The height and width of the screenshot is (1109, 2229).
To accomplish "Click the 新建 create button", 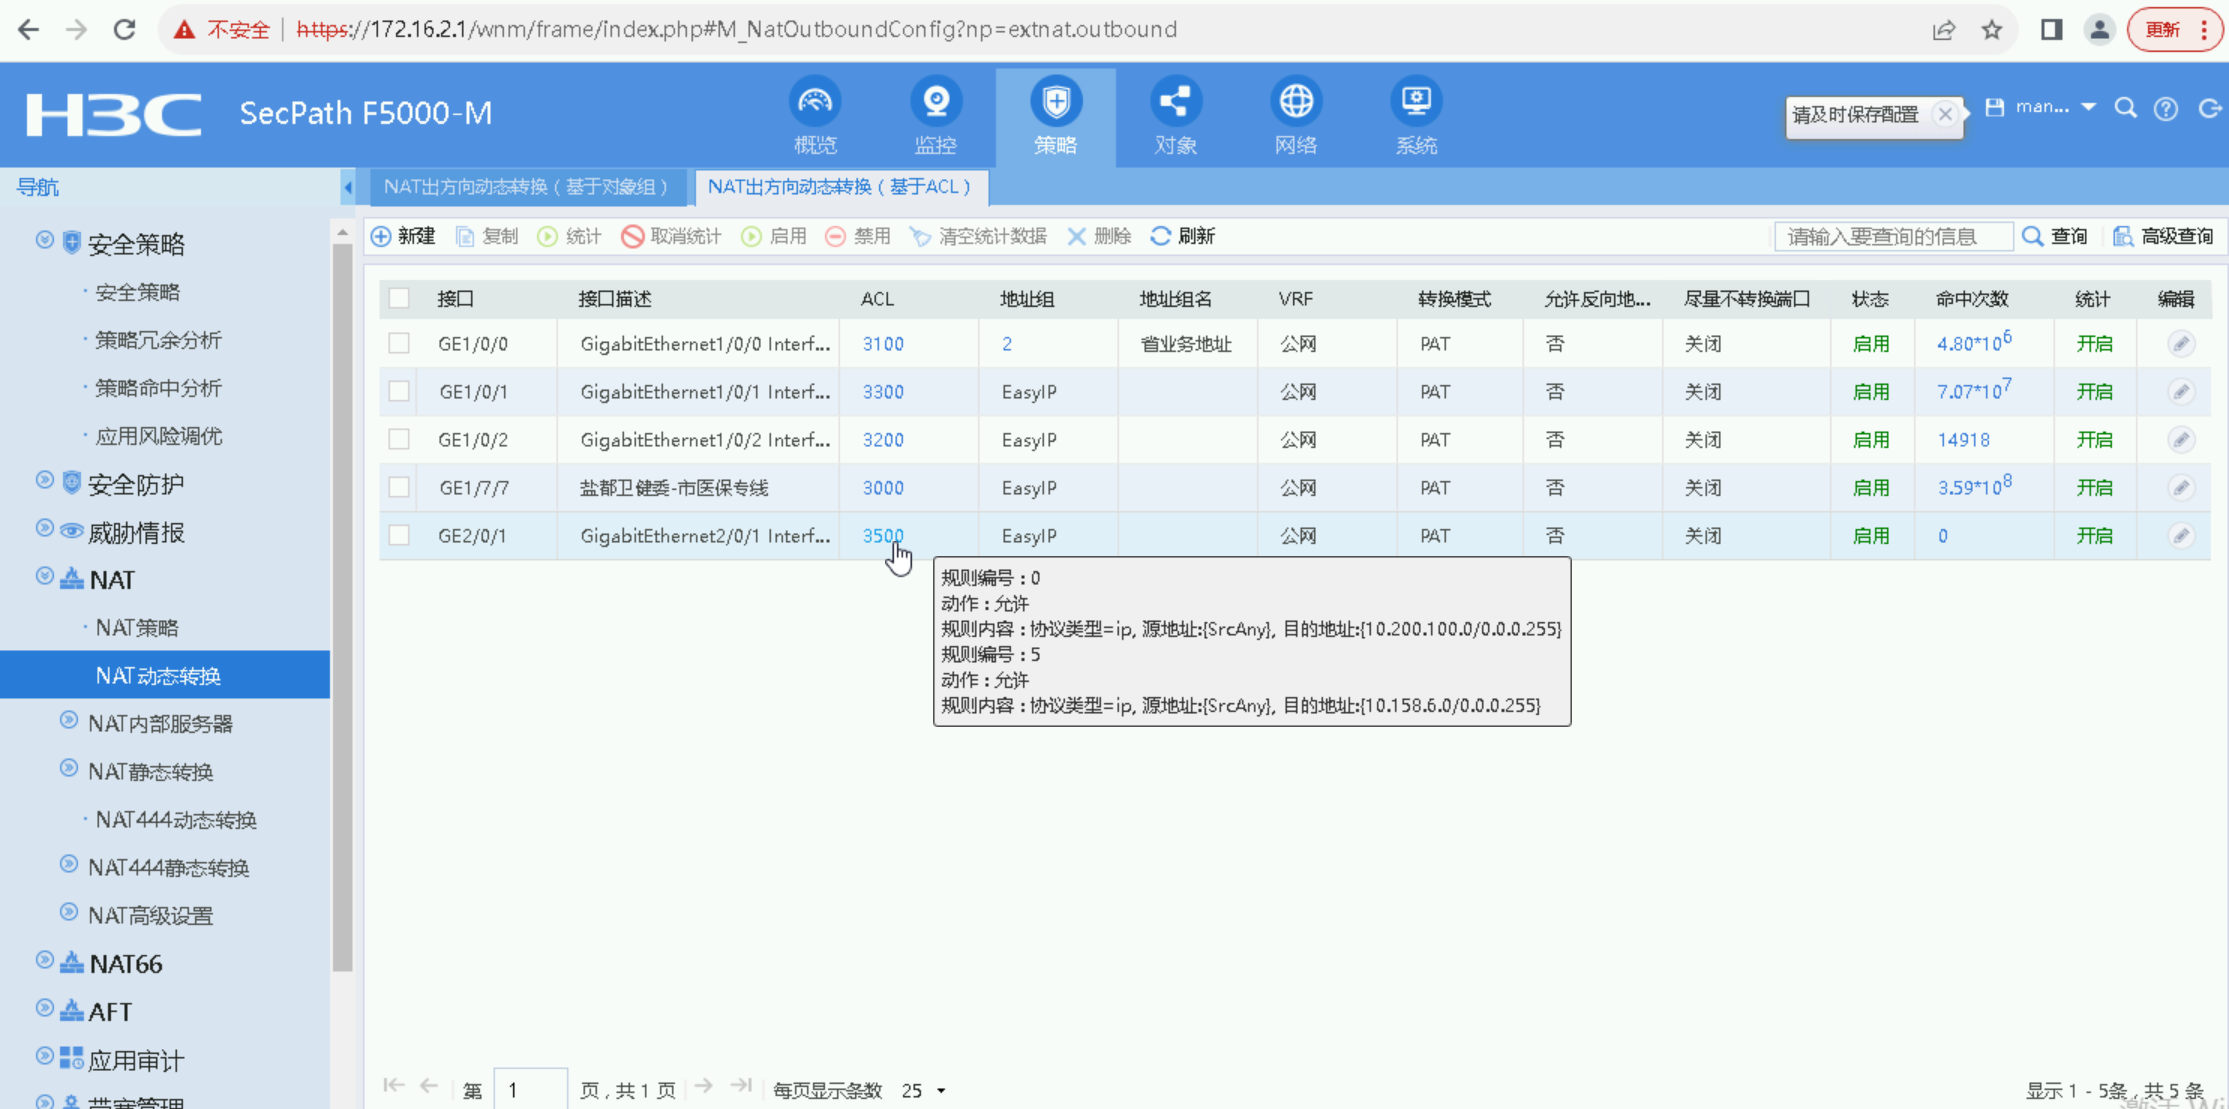I will pyautogui.click(x=403, y=236).
